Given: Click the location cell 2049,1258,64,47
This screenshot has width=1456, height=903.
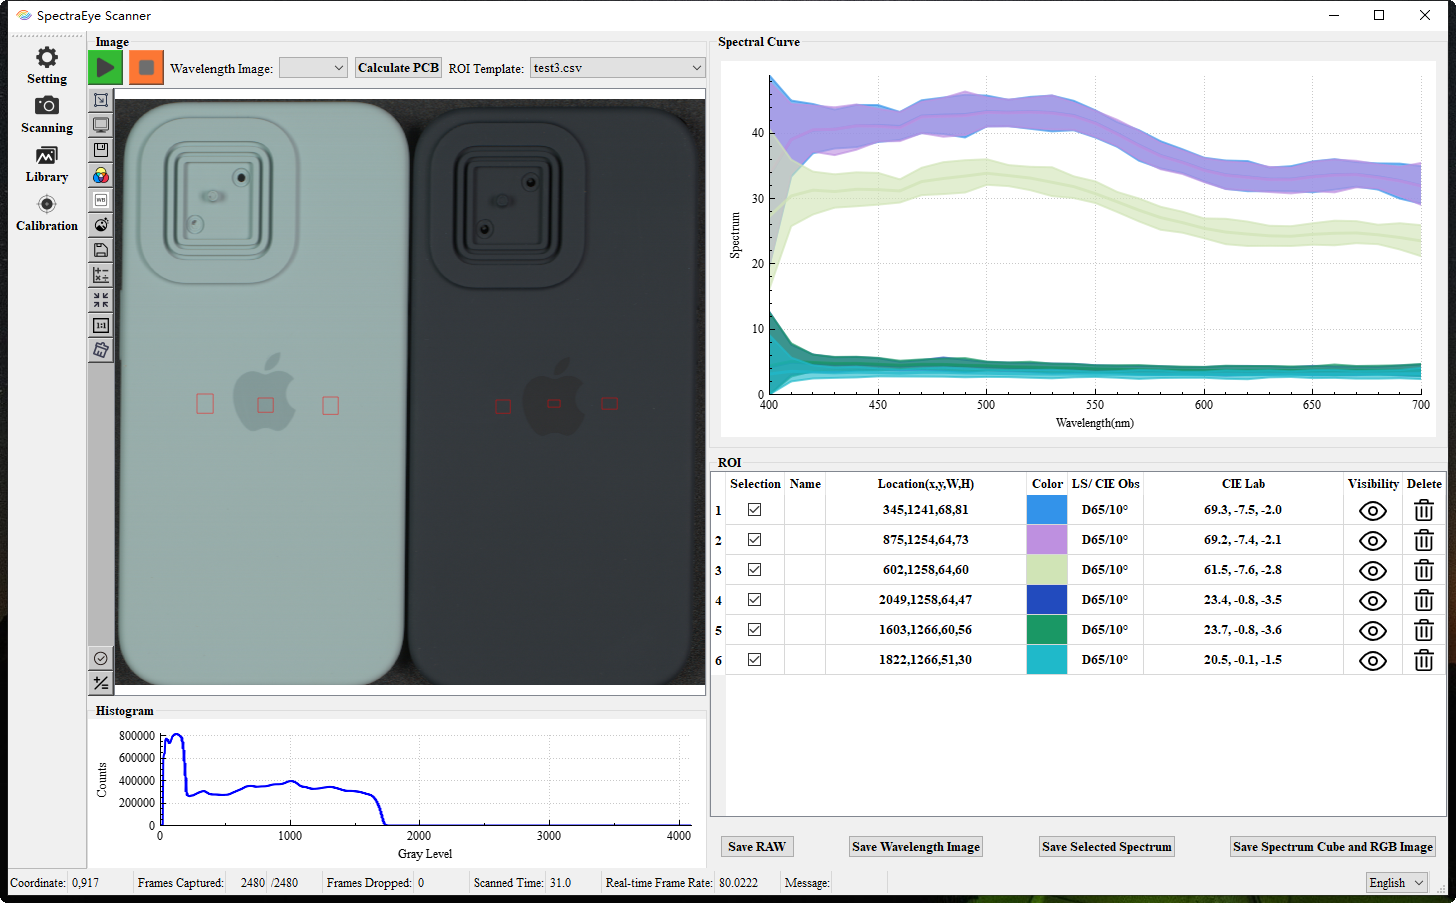Looking at the screenshot, I should pos(926,599).
